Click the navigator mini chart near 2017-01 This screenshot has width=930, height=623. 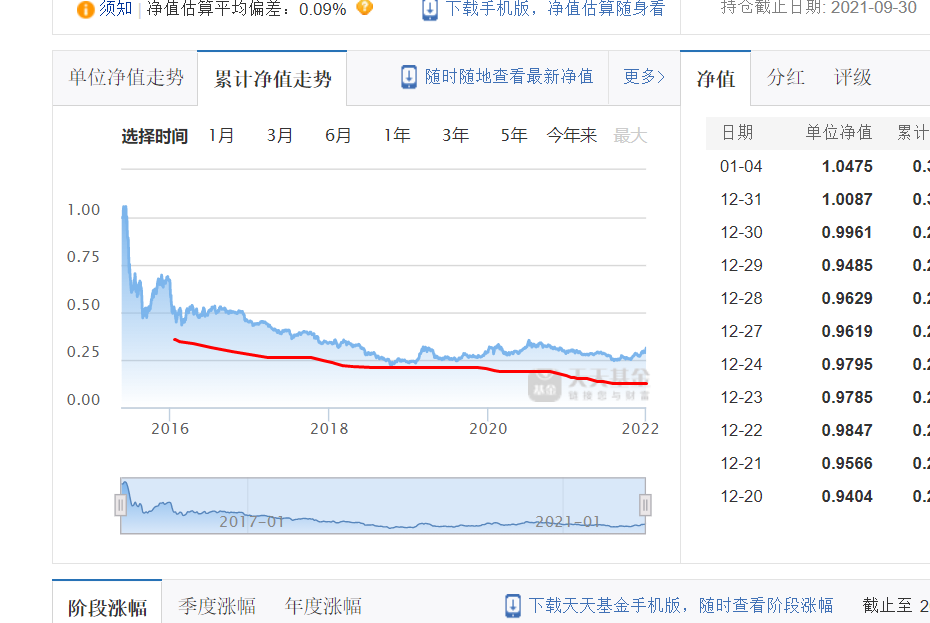(251, 522)
